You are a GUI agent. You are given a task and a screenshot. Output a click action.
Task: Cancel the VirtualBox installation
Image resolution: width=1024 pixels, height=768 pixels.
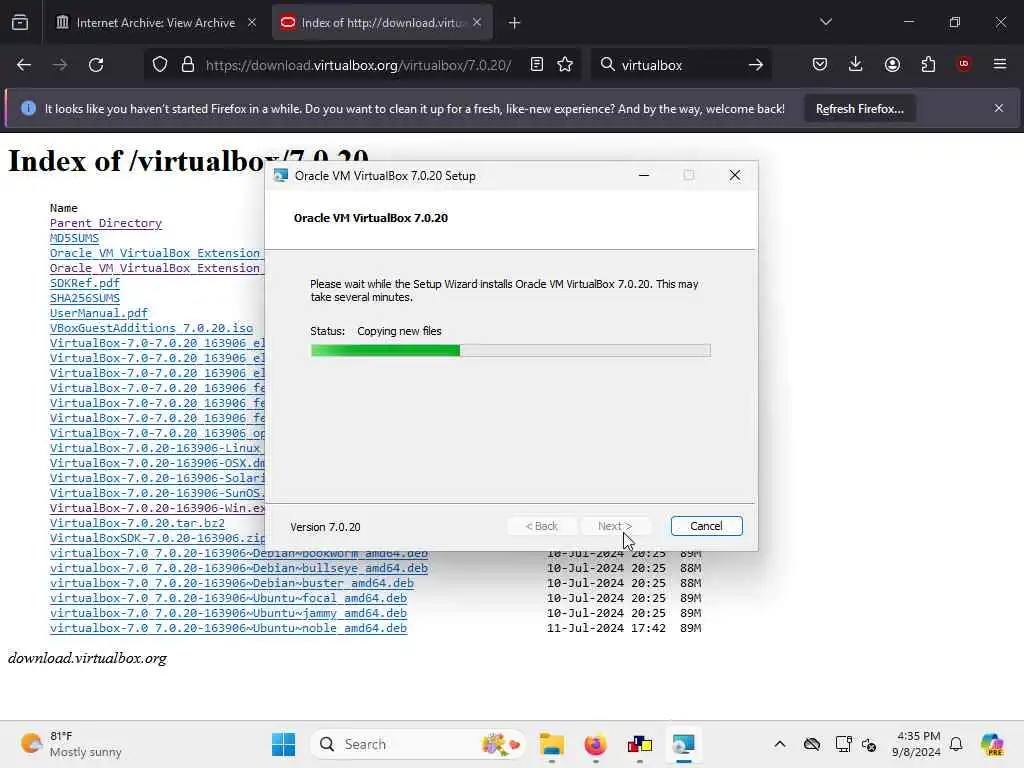point(706,526)
